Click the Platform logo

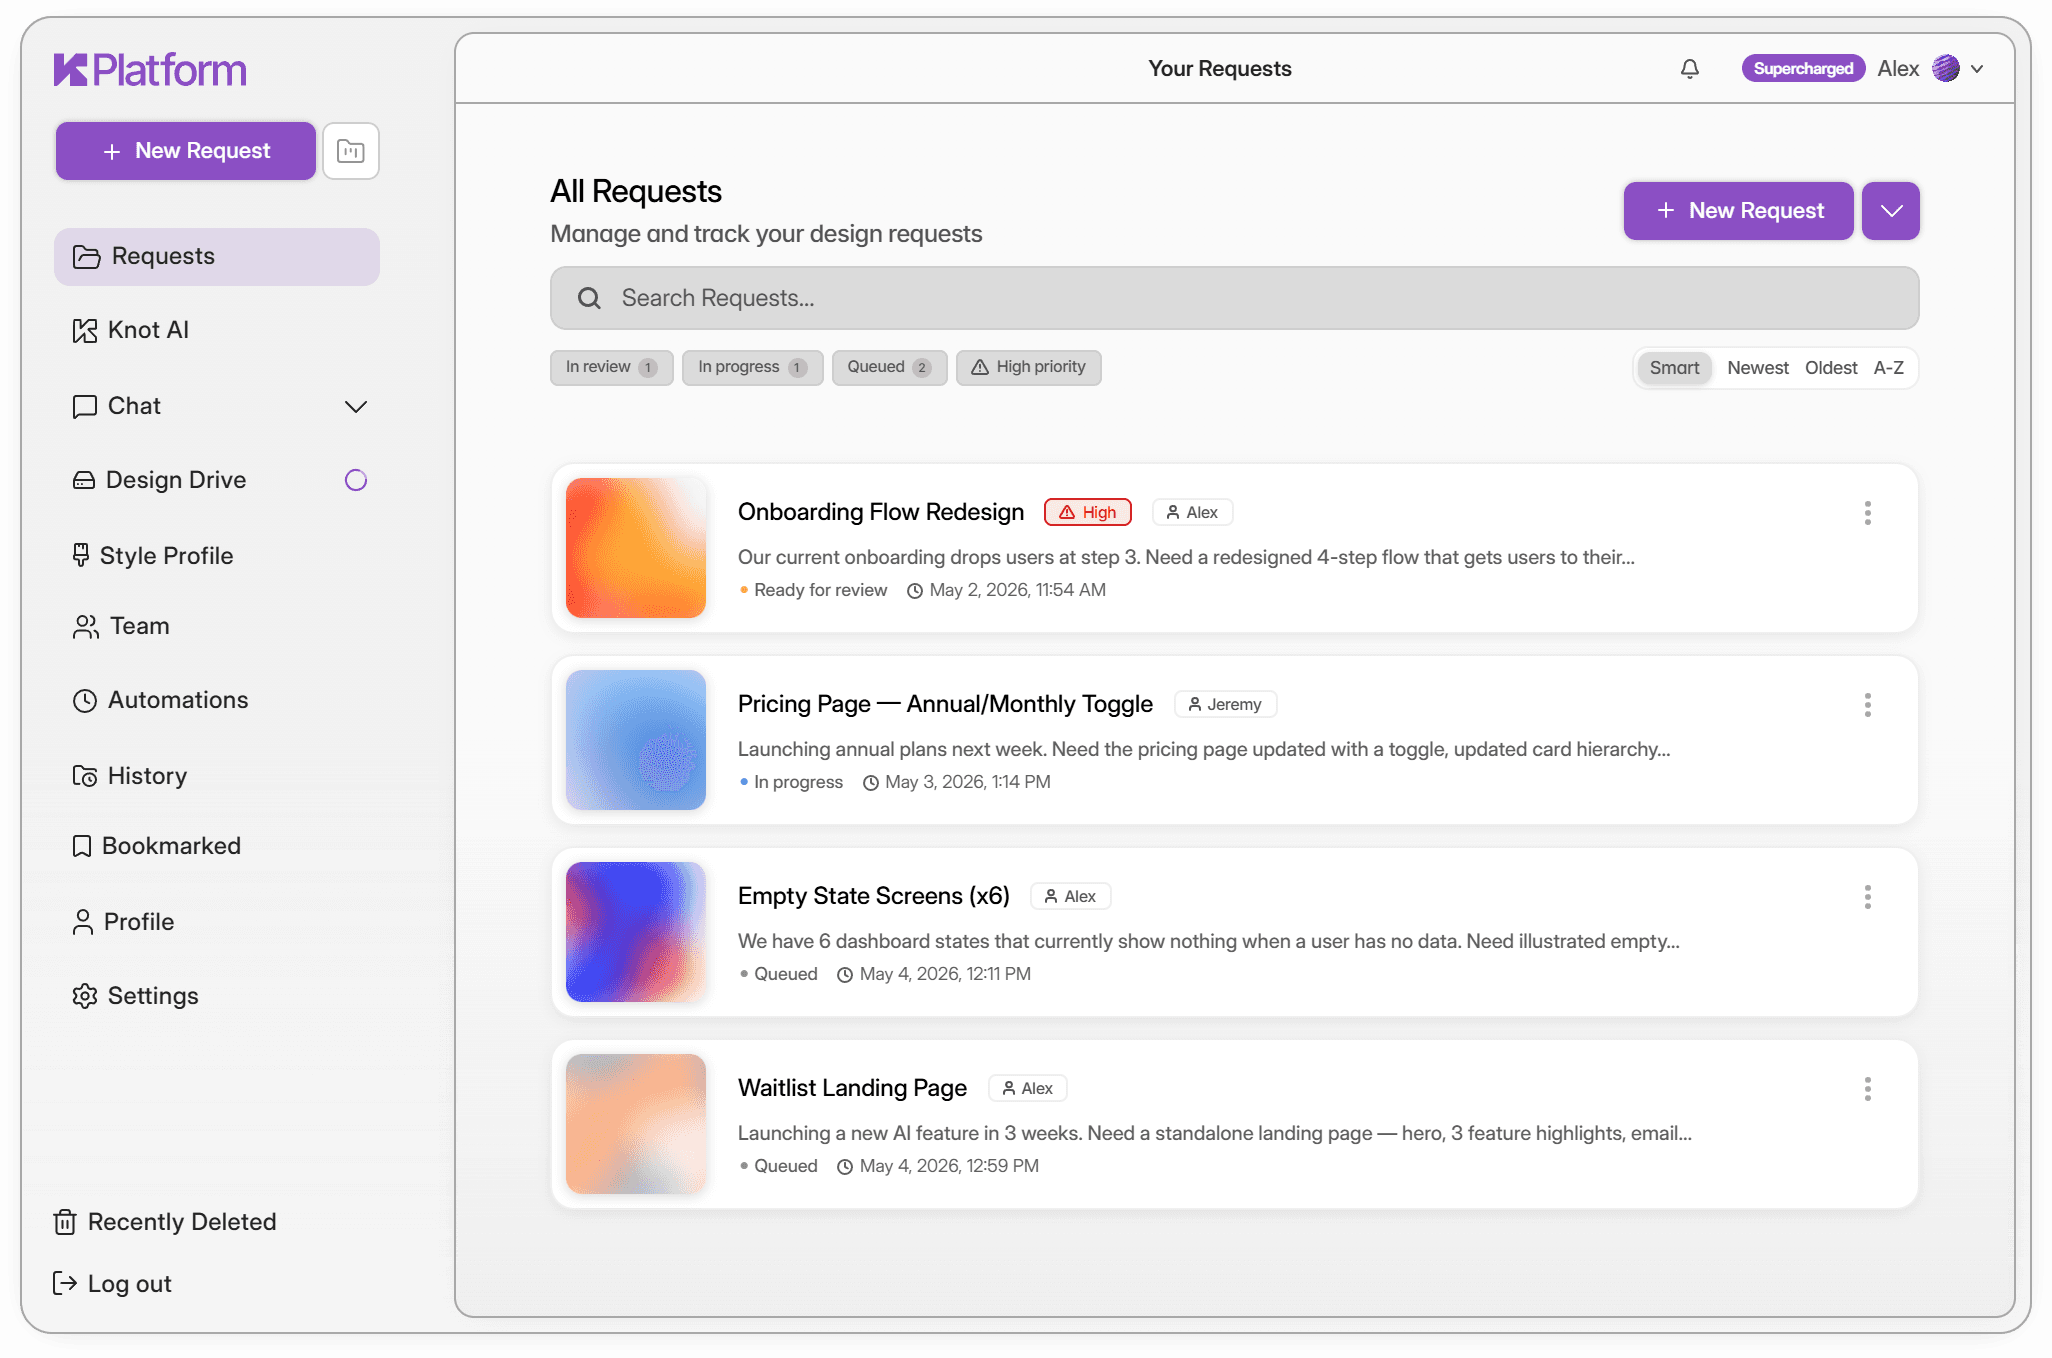(x=150, y=70)
